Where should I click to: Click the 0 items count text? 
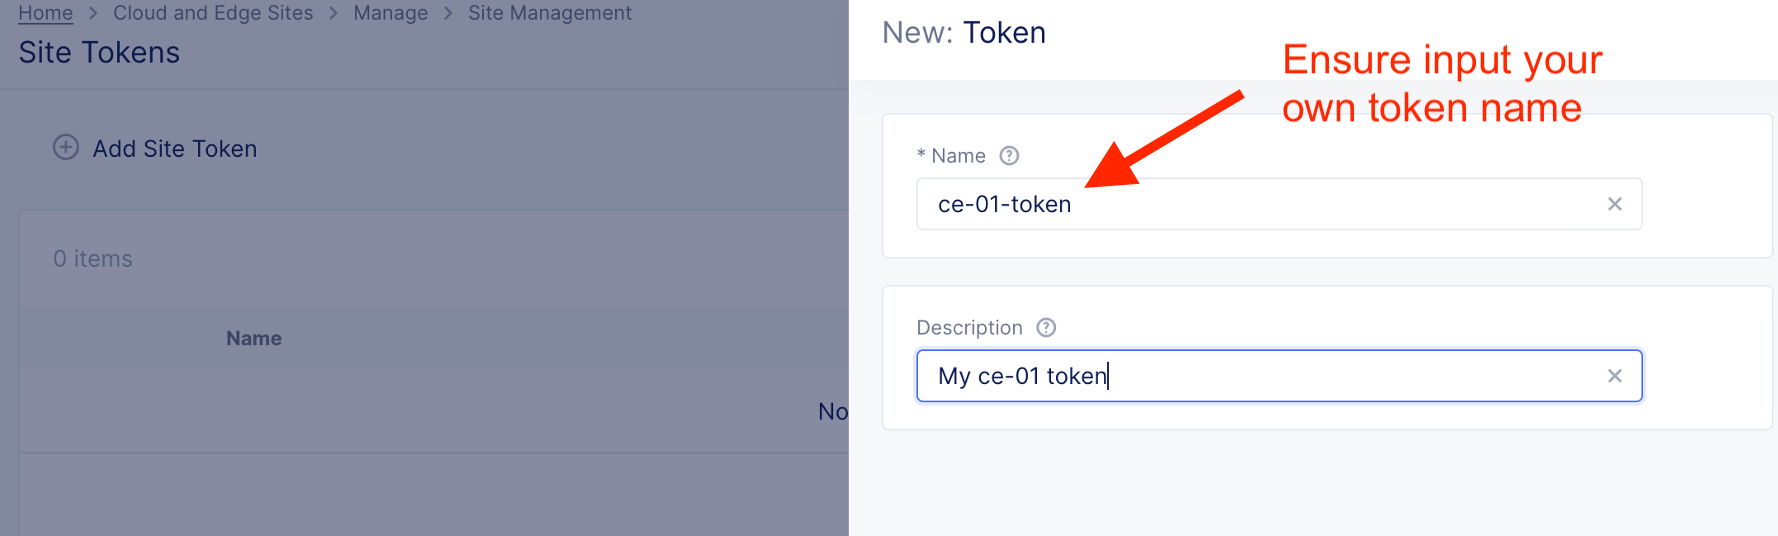pyautogui.click(x=93, y=259)
